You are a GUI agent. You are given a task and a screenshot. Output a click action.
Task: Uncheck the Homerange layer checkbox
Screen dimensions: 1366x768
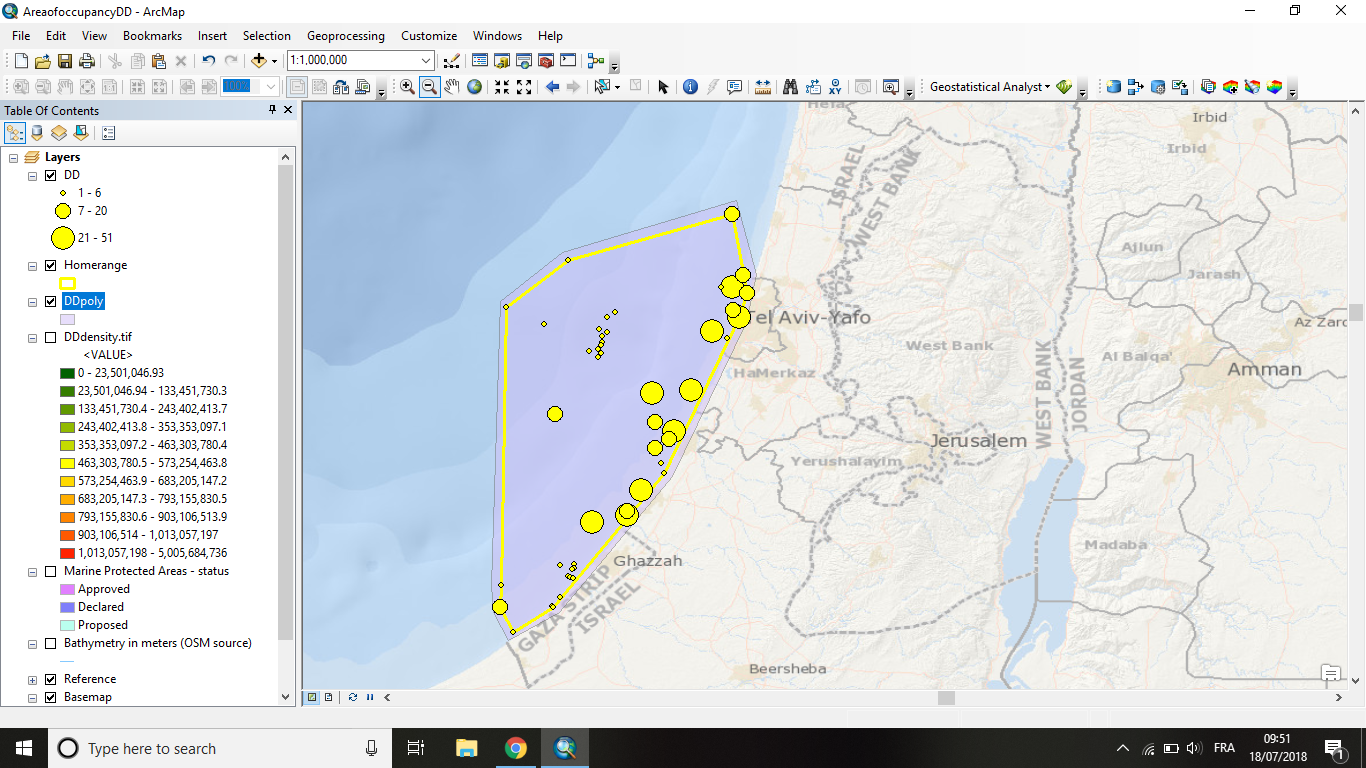pos(51,265)
